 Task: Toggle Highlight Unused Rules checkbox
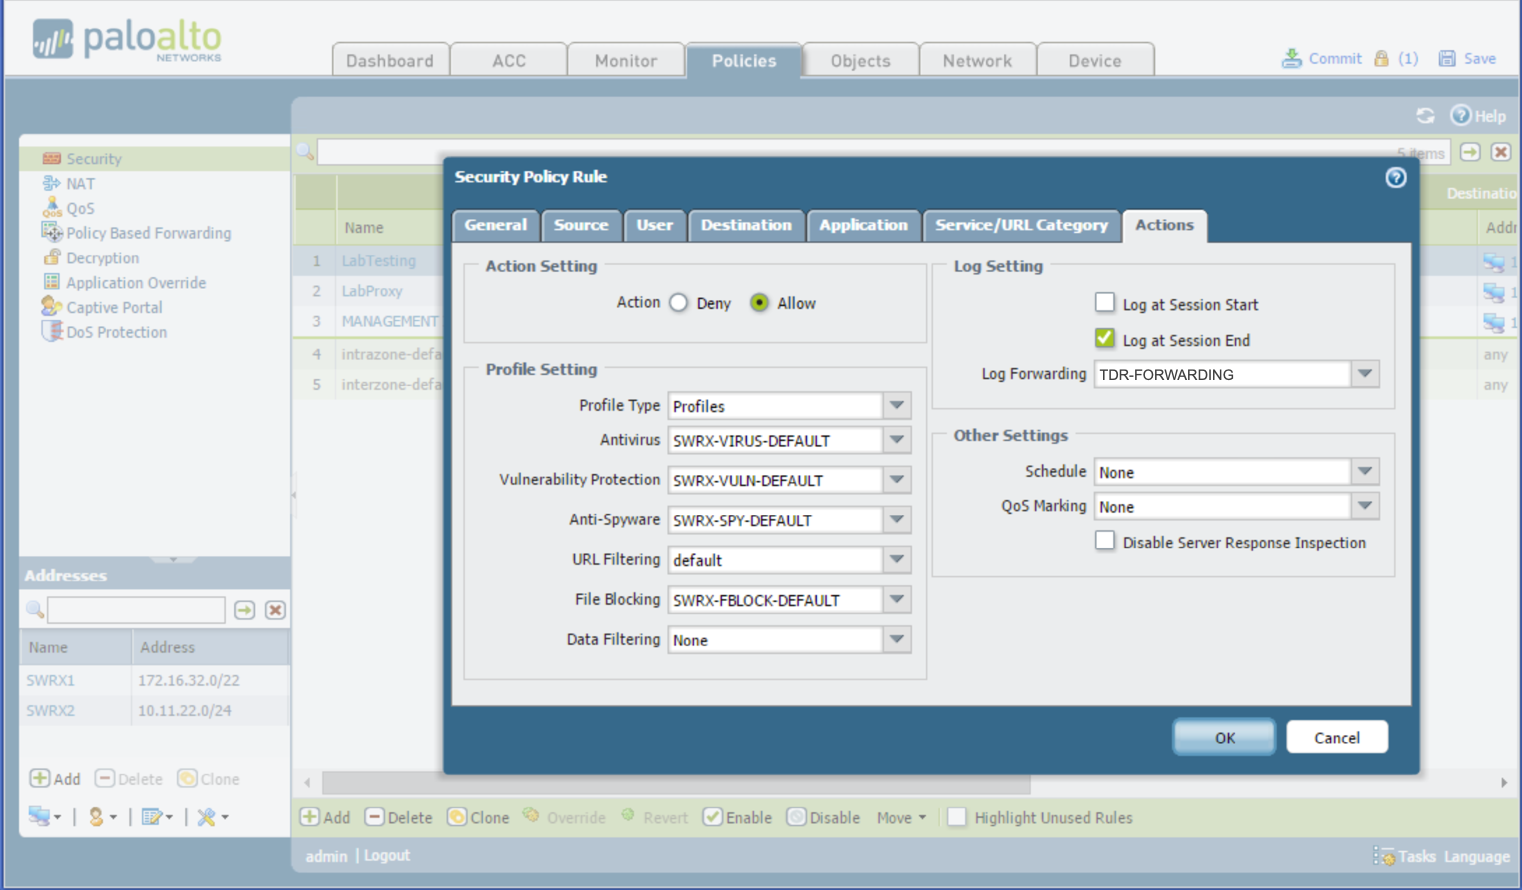pyautogui.click(x=957, y=817)
